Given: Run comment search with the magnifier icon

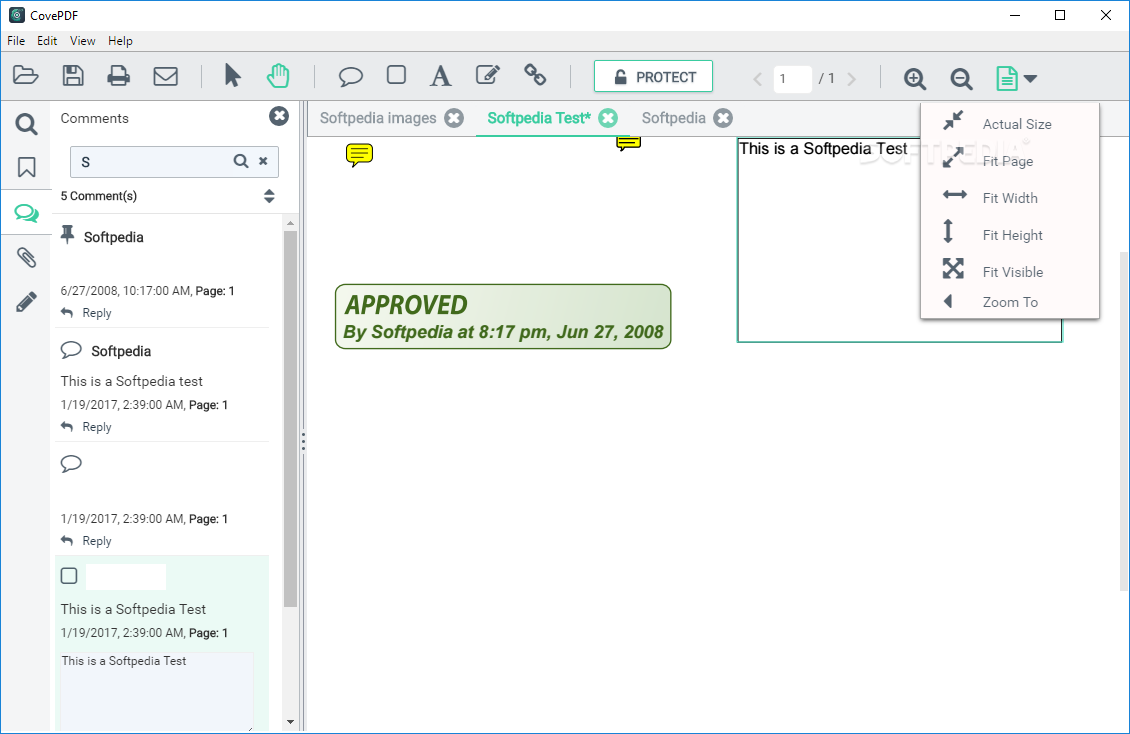Looking at the screenshot, I should click(x=241, y=161).
